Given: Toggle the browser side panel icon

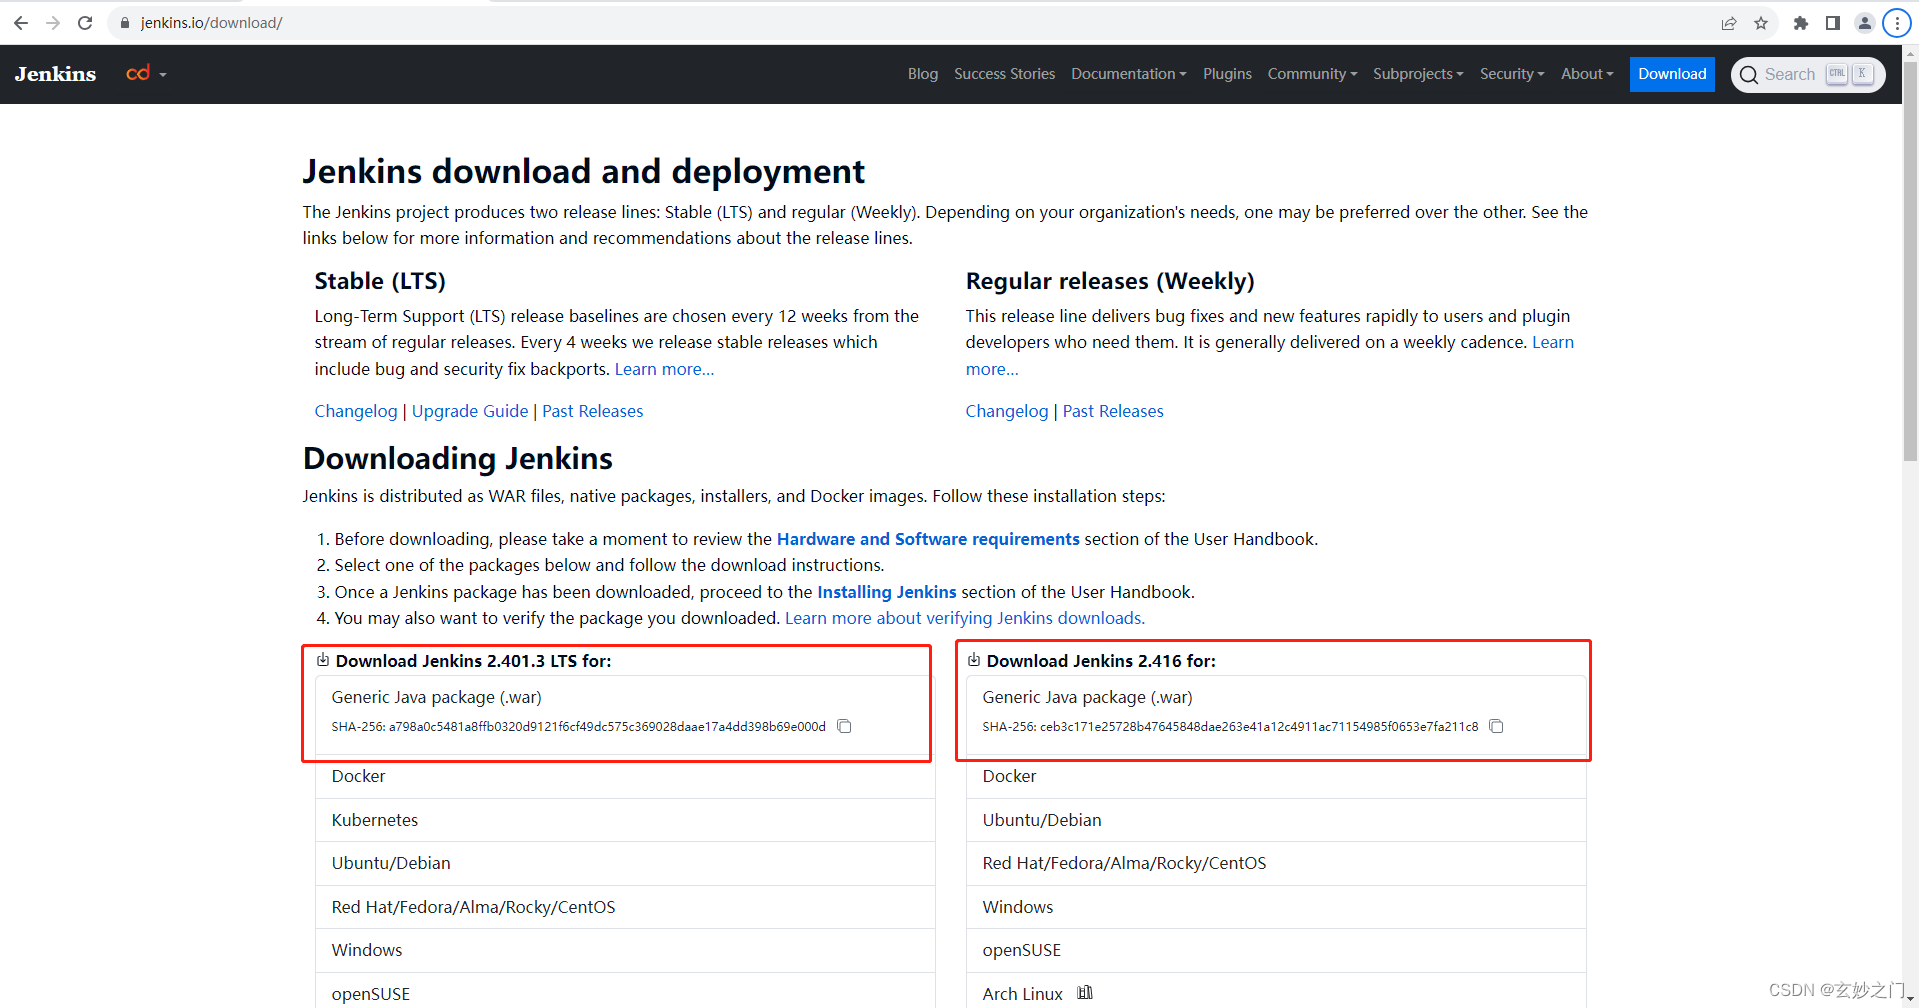Looking at the screenshot, I should pos(1833,23).
